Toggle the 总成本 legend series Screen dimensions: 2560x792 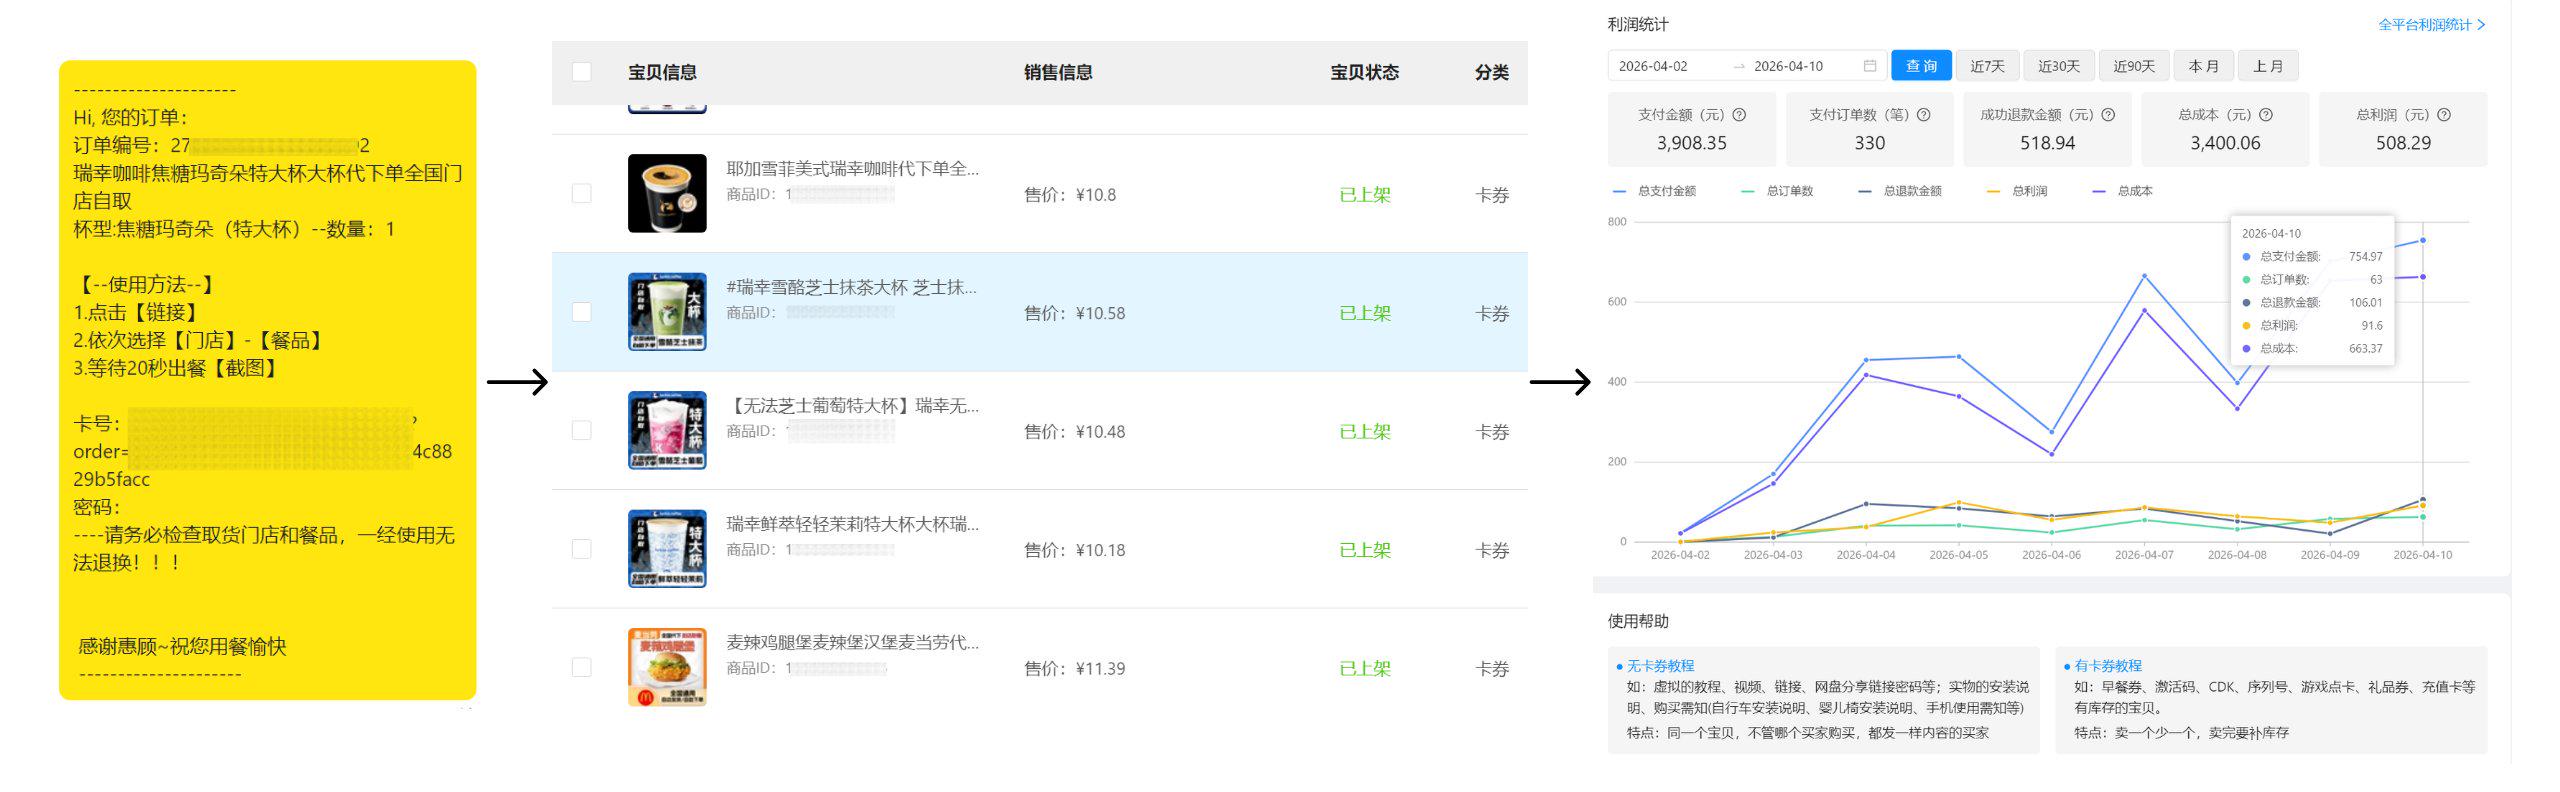(x=2123, y=191)
